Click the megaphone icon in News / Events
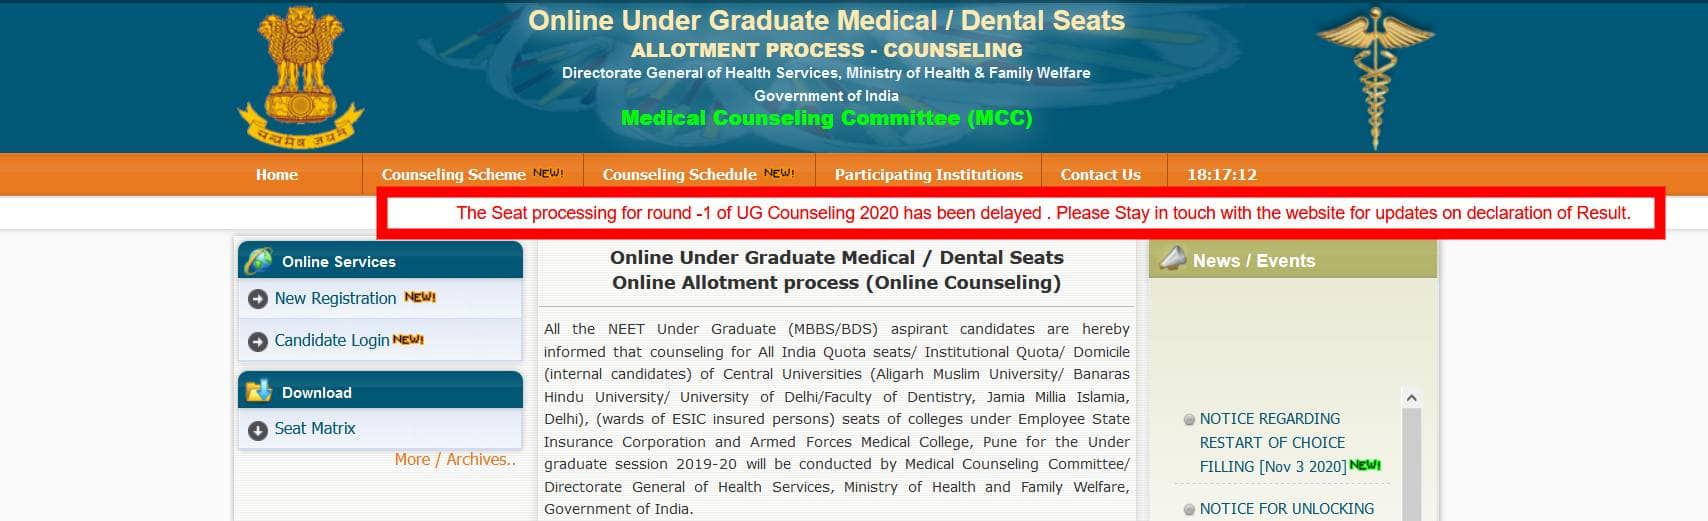The width and height of the screenshot is (1708, 521). pyautogui.click(x=1172, y=259)
